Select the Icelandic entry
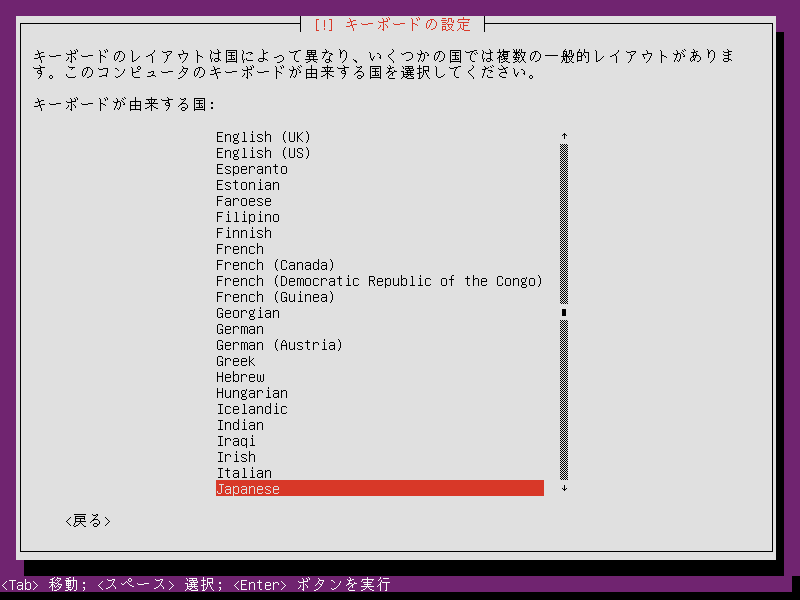This screenshot has width=800, height=600. pyautogui.click(x=251, y=409)
